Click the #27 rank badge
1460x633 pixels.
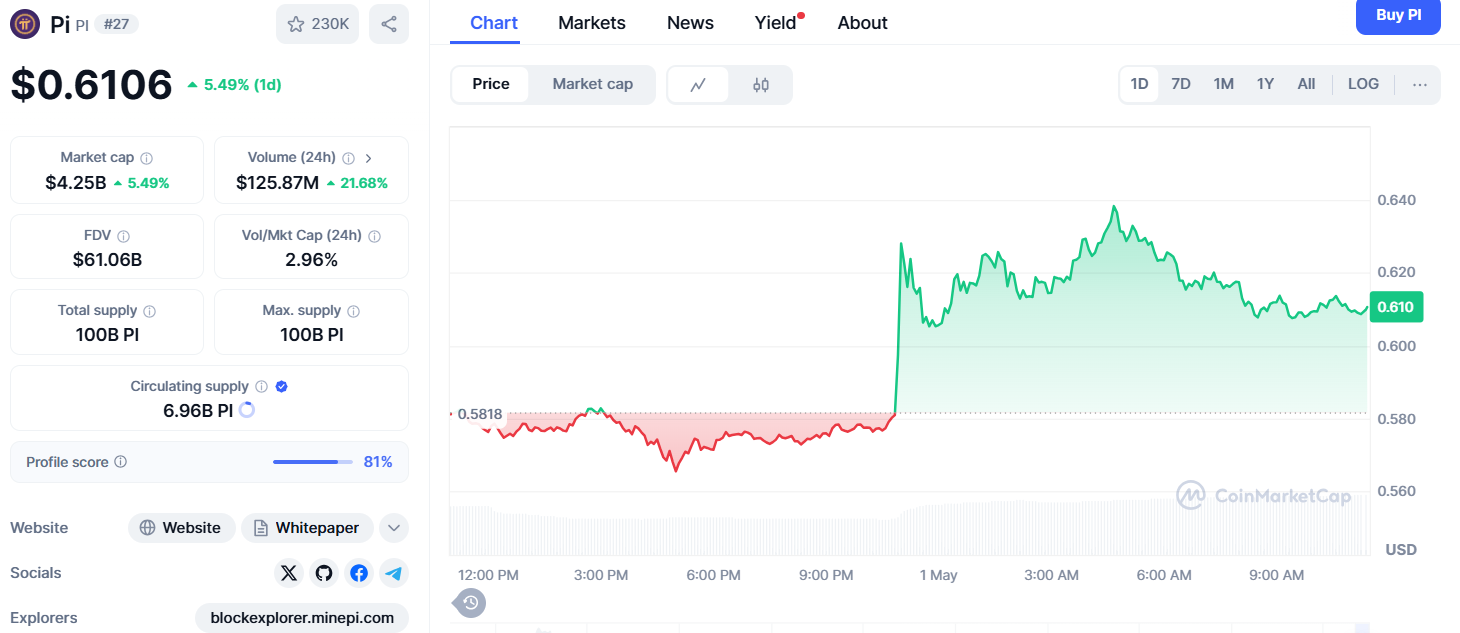[116, 24]
